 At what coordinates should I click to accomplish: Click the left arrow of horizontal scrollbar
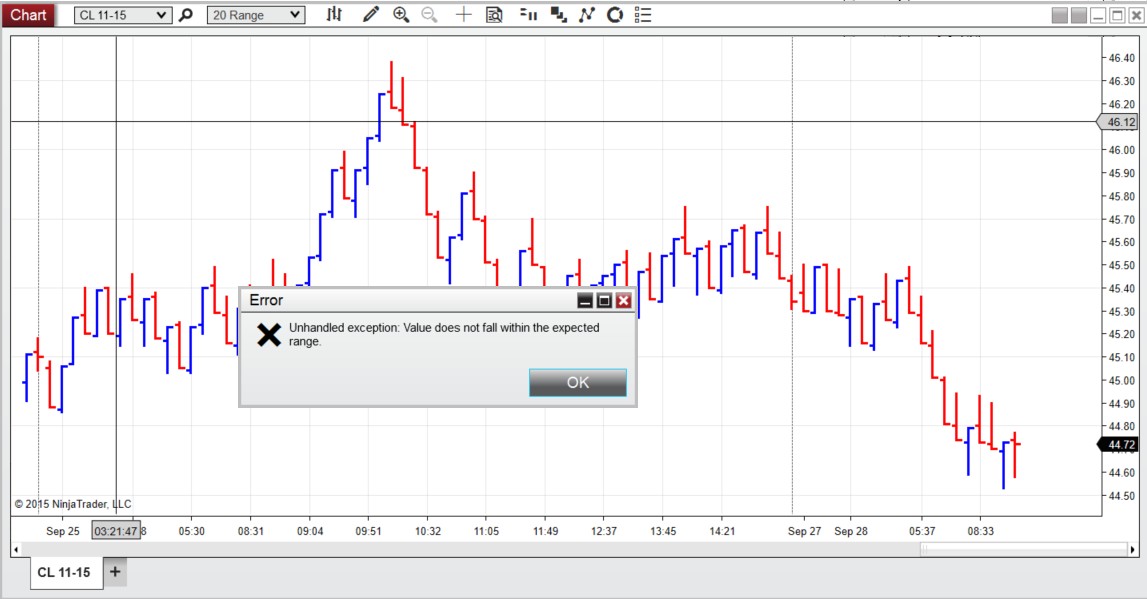16,549
